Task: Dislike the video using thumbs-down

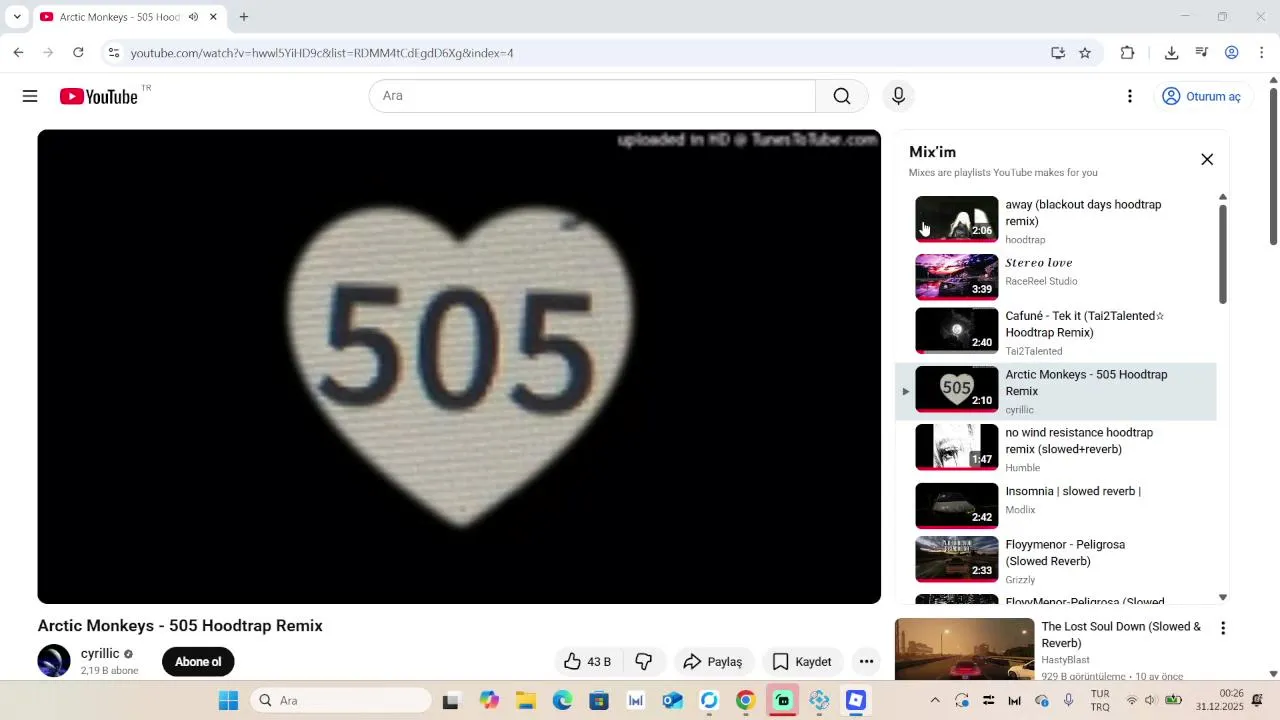Action: click(x=644, y=661)
